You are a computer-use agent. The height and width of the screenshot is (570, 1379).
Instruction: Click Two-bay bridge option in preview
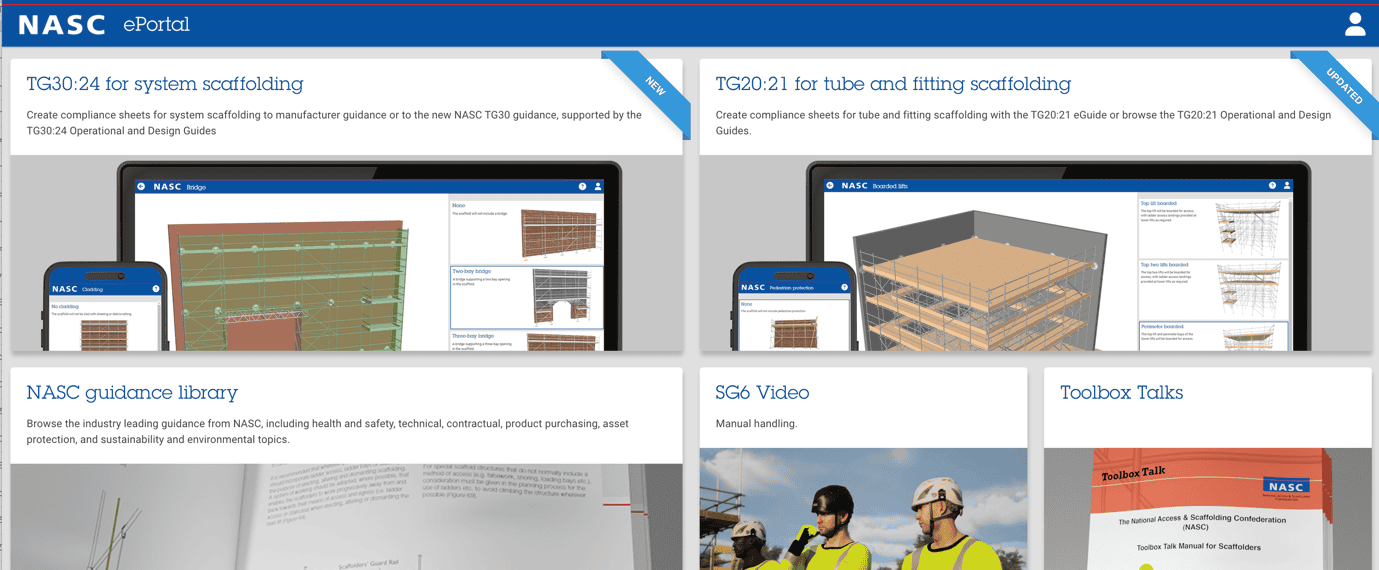pos(527,297)
